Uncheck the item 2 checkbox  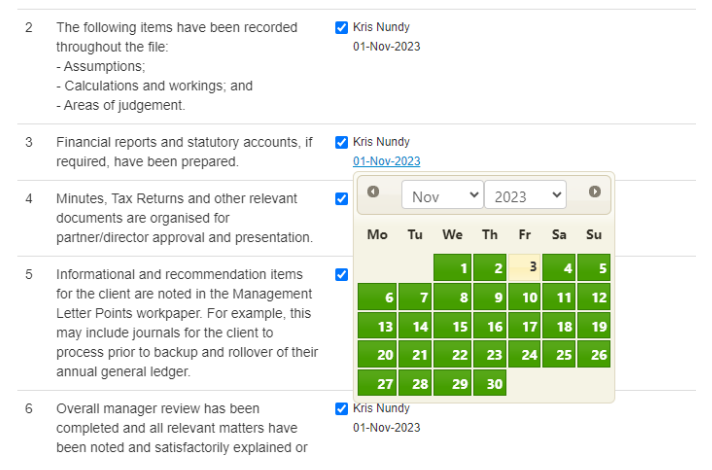tap(342, 28)
